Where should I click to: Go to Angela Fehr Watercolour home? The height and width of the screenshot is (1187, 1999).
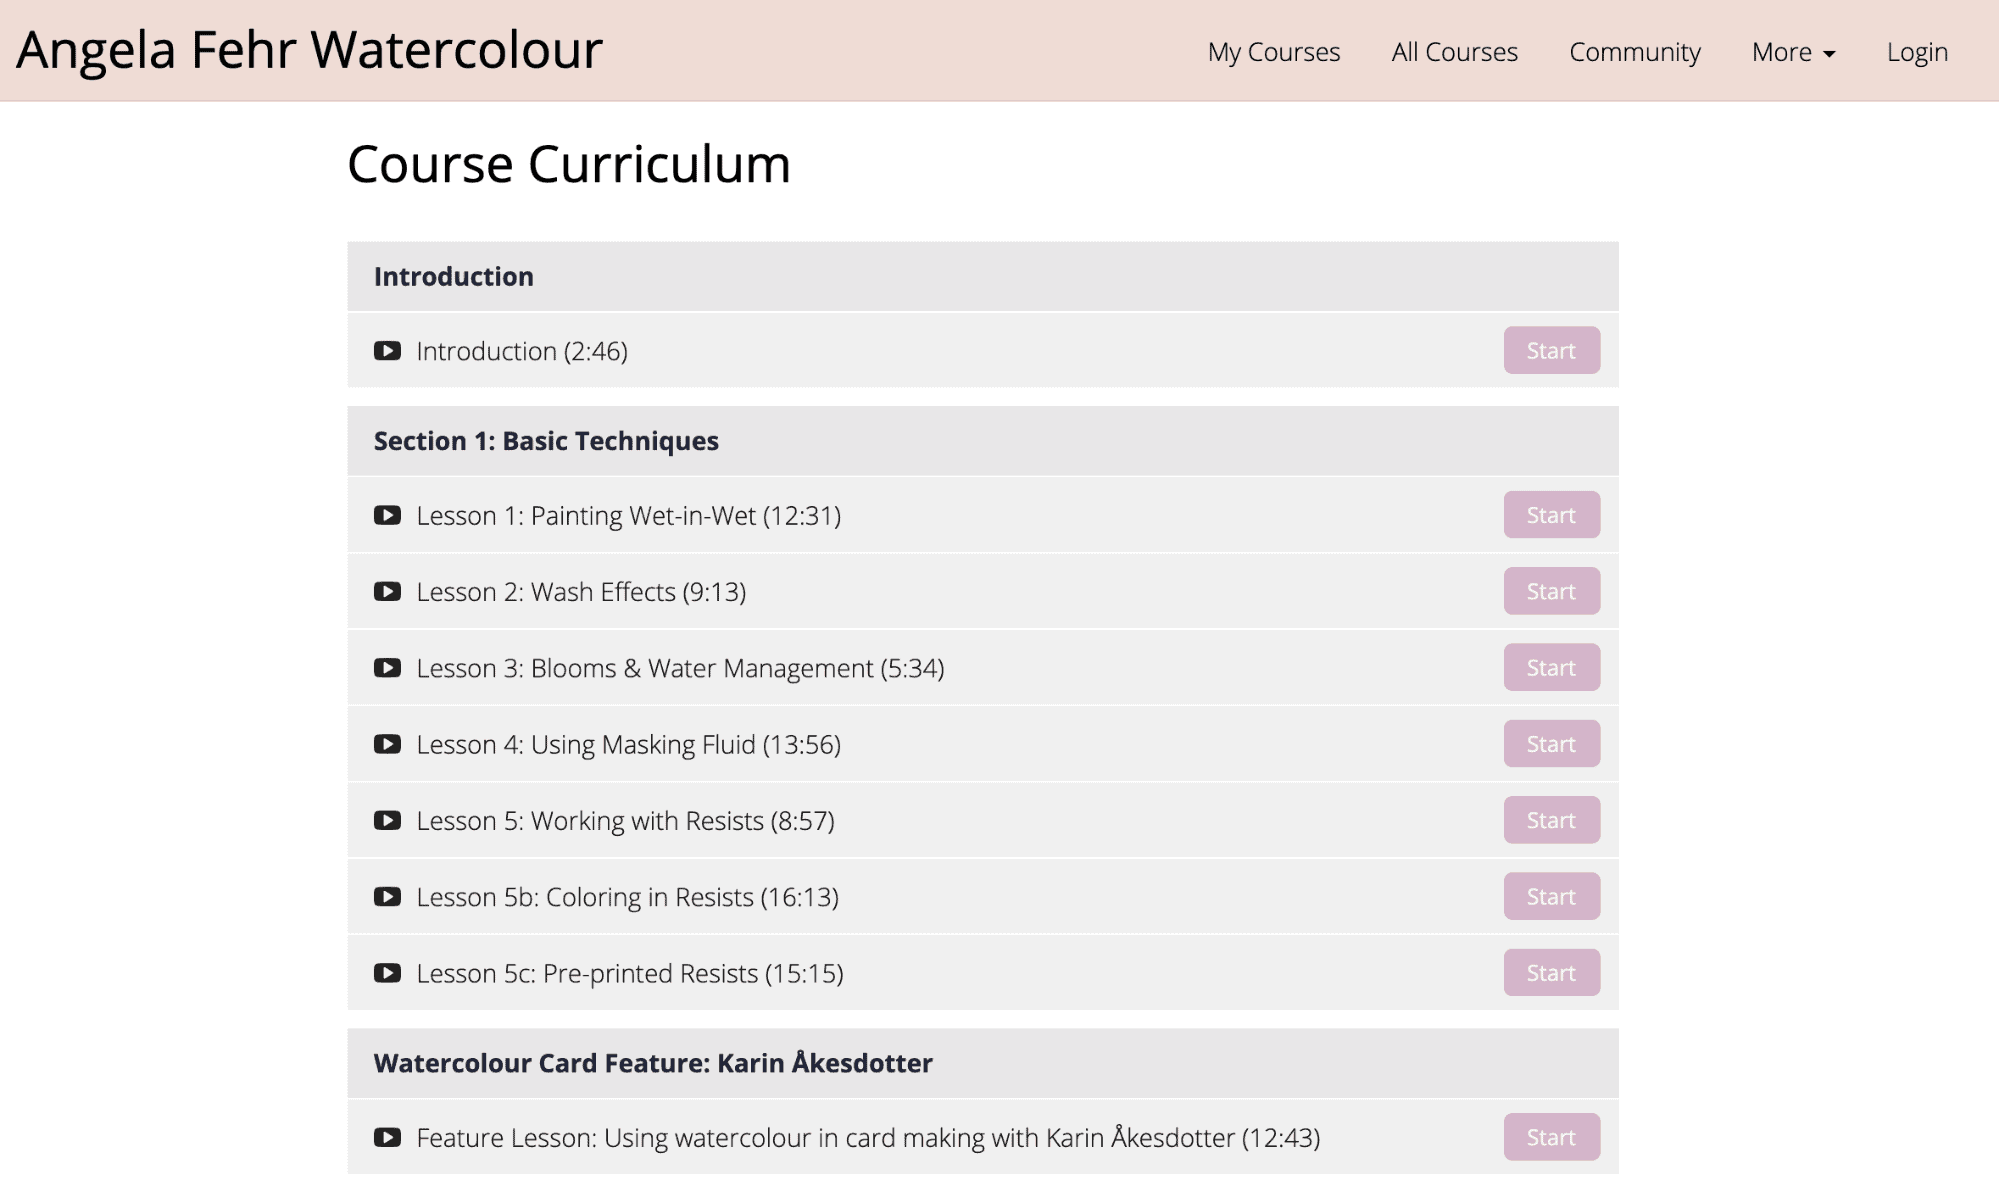pyautogui.click(x=310, y=50)
